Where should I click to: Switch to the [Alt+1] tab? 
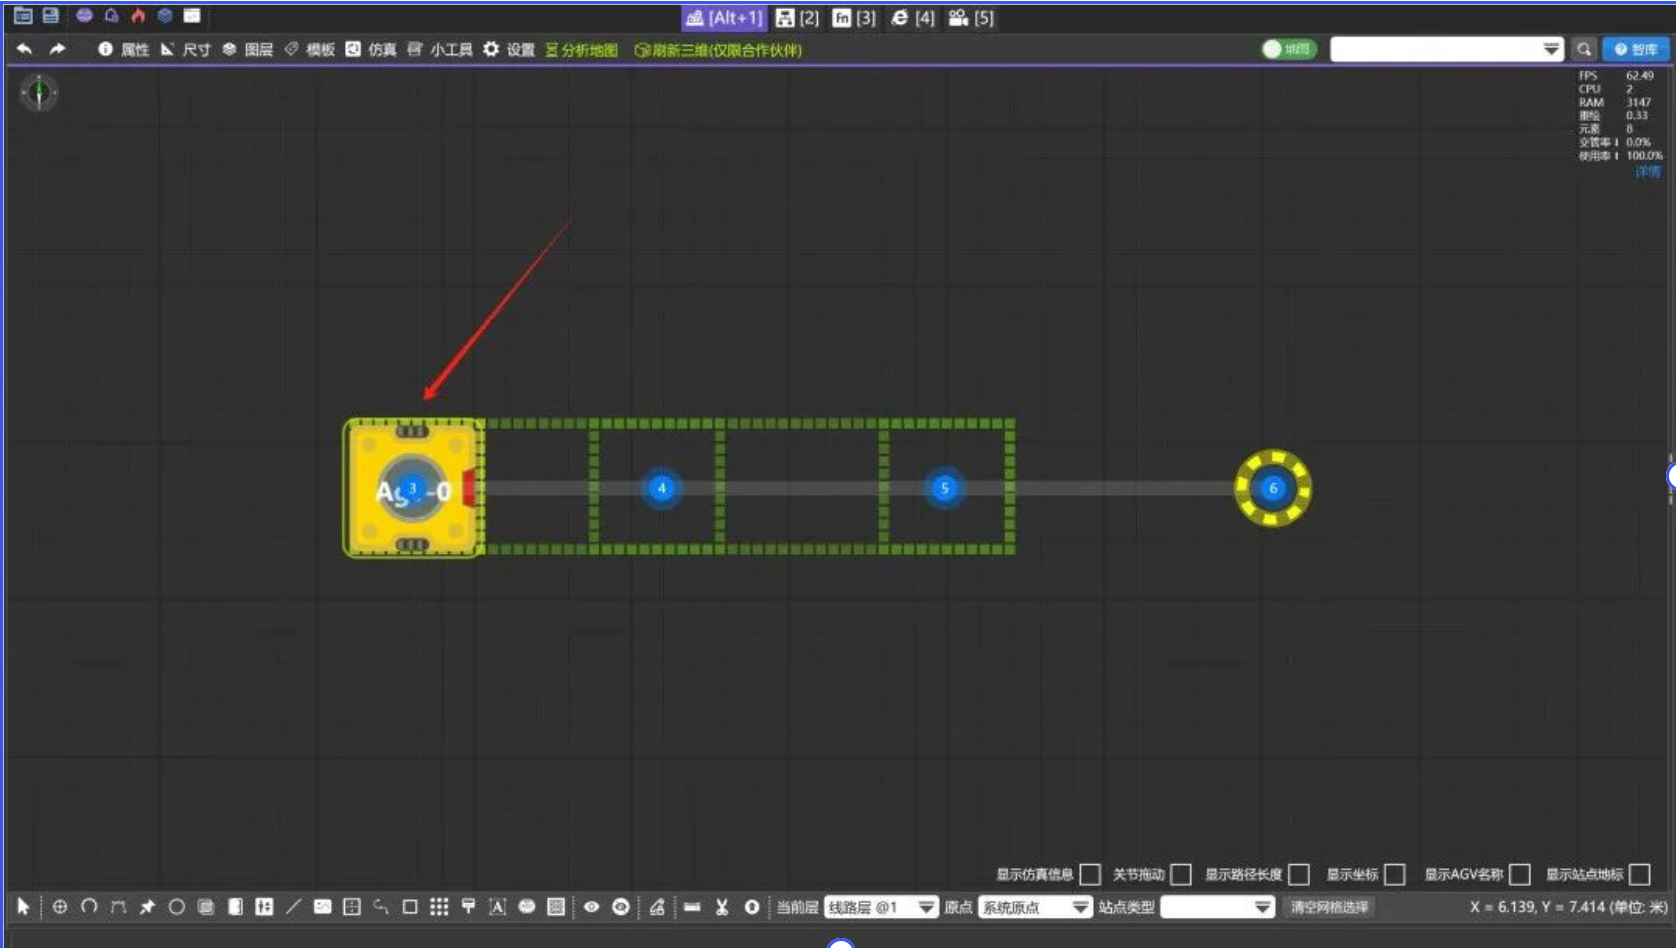tap(724, 18)
